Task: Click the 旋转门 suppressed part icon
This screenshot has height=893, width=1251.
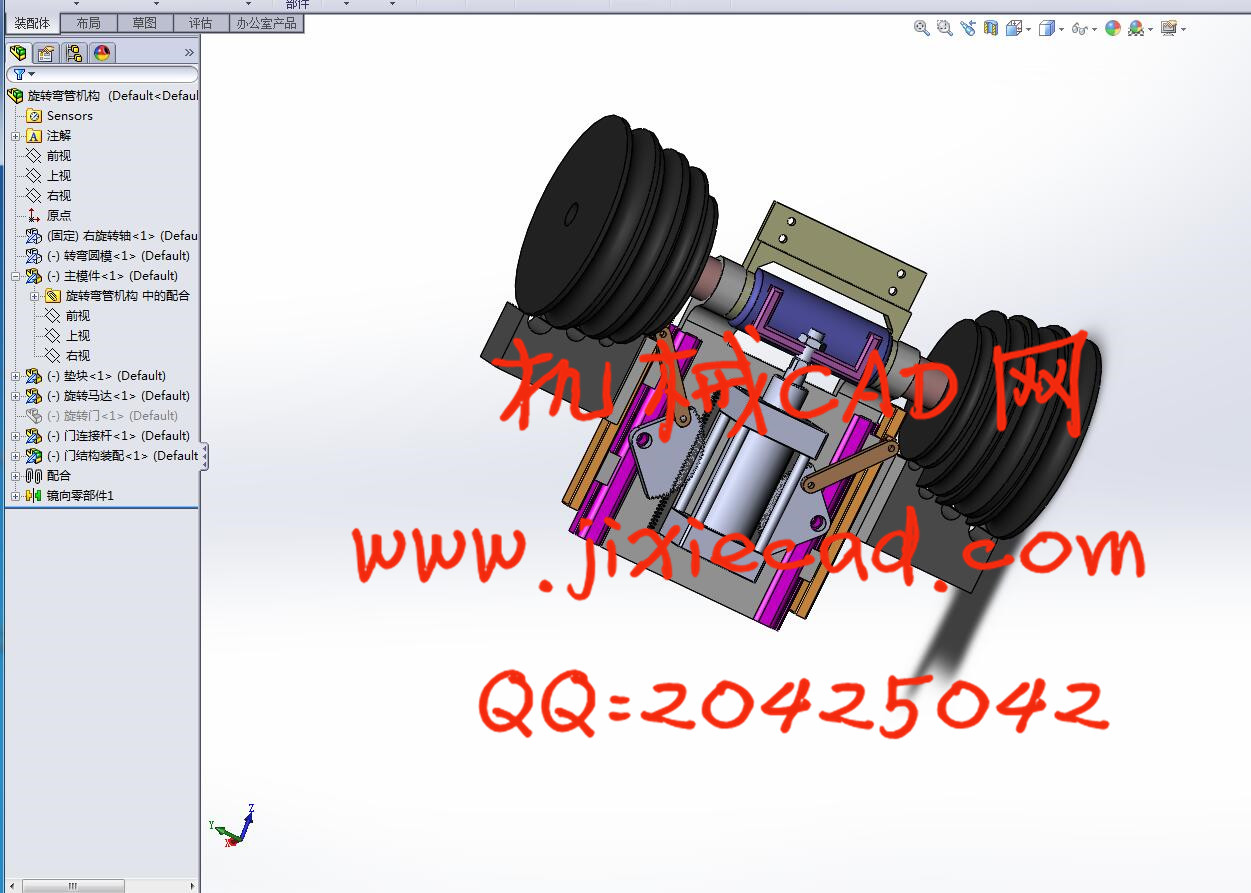Action: [34, 416]
